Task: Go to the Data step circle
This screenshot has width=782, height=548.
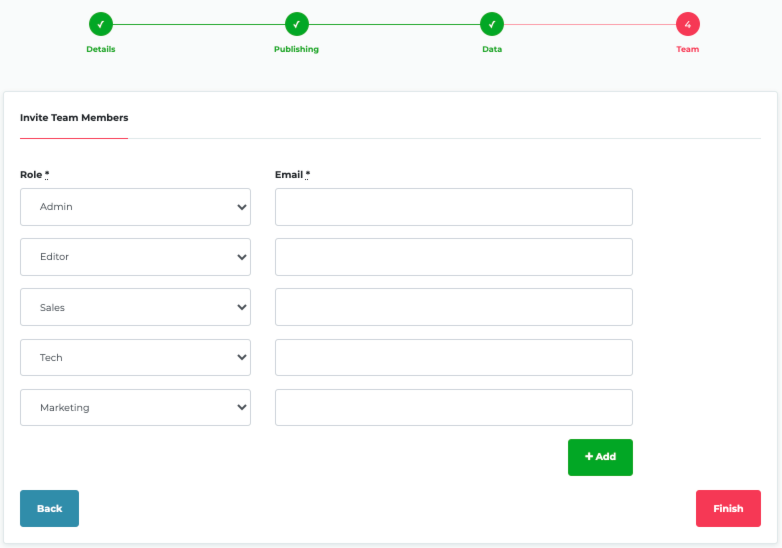Action: click(x=492, y=24)
